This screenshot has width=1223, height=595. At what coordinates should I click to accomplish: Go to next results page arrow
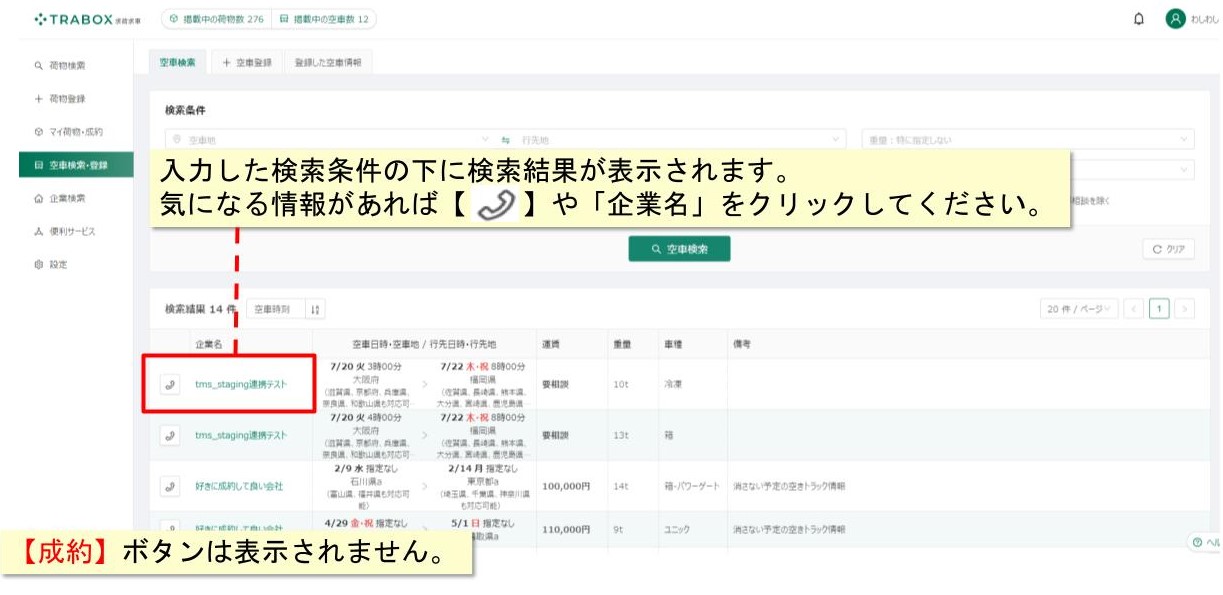1185,309
